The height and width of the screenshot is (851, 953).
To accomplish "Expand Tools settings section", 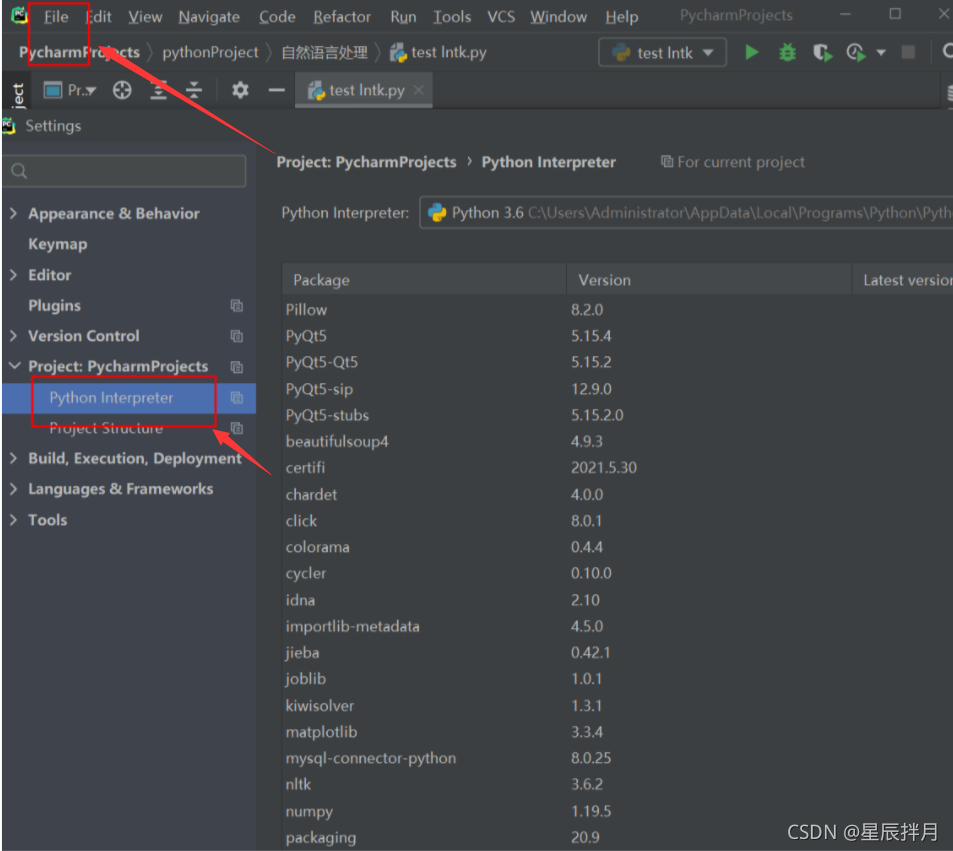I will tap(13, 520).
